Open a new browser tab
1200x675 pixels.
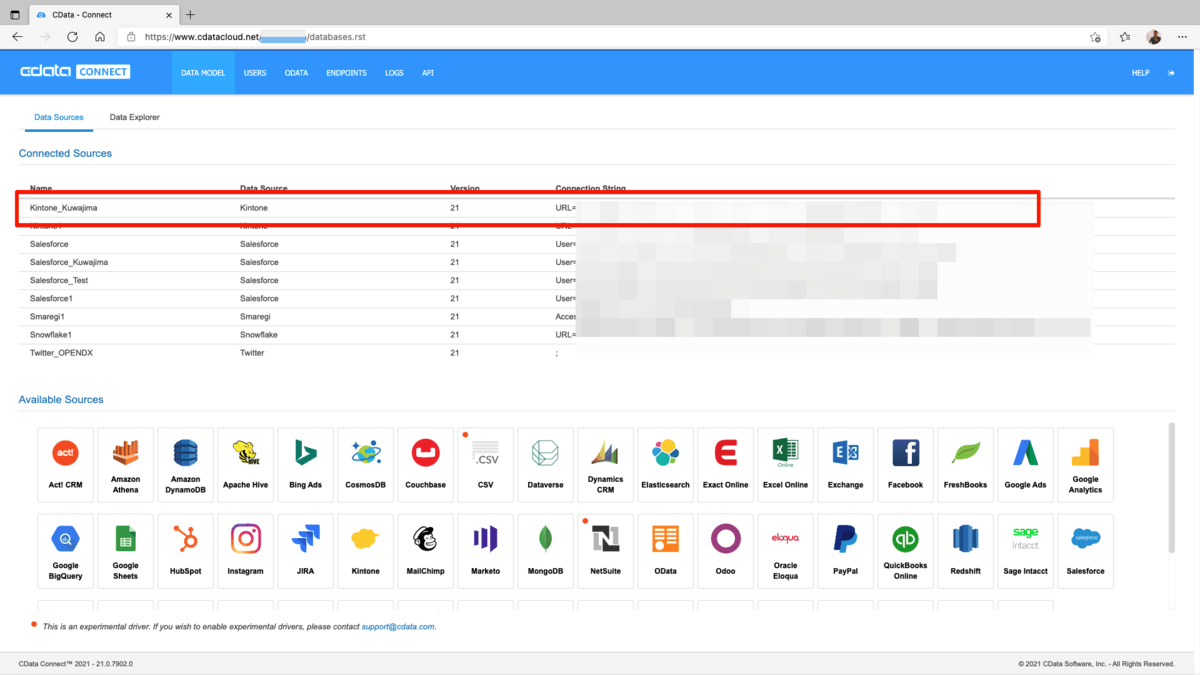pos(190,14)
